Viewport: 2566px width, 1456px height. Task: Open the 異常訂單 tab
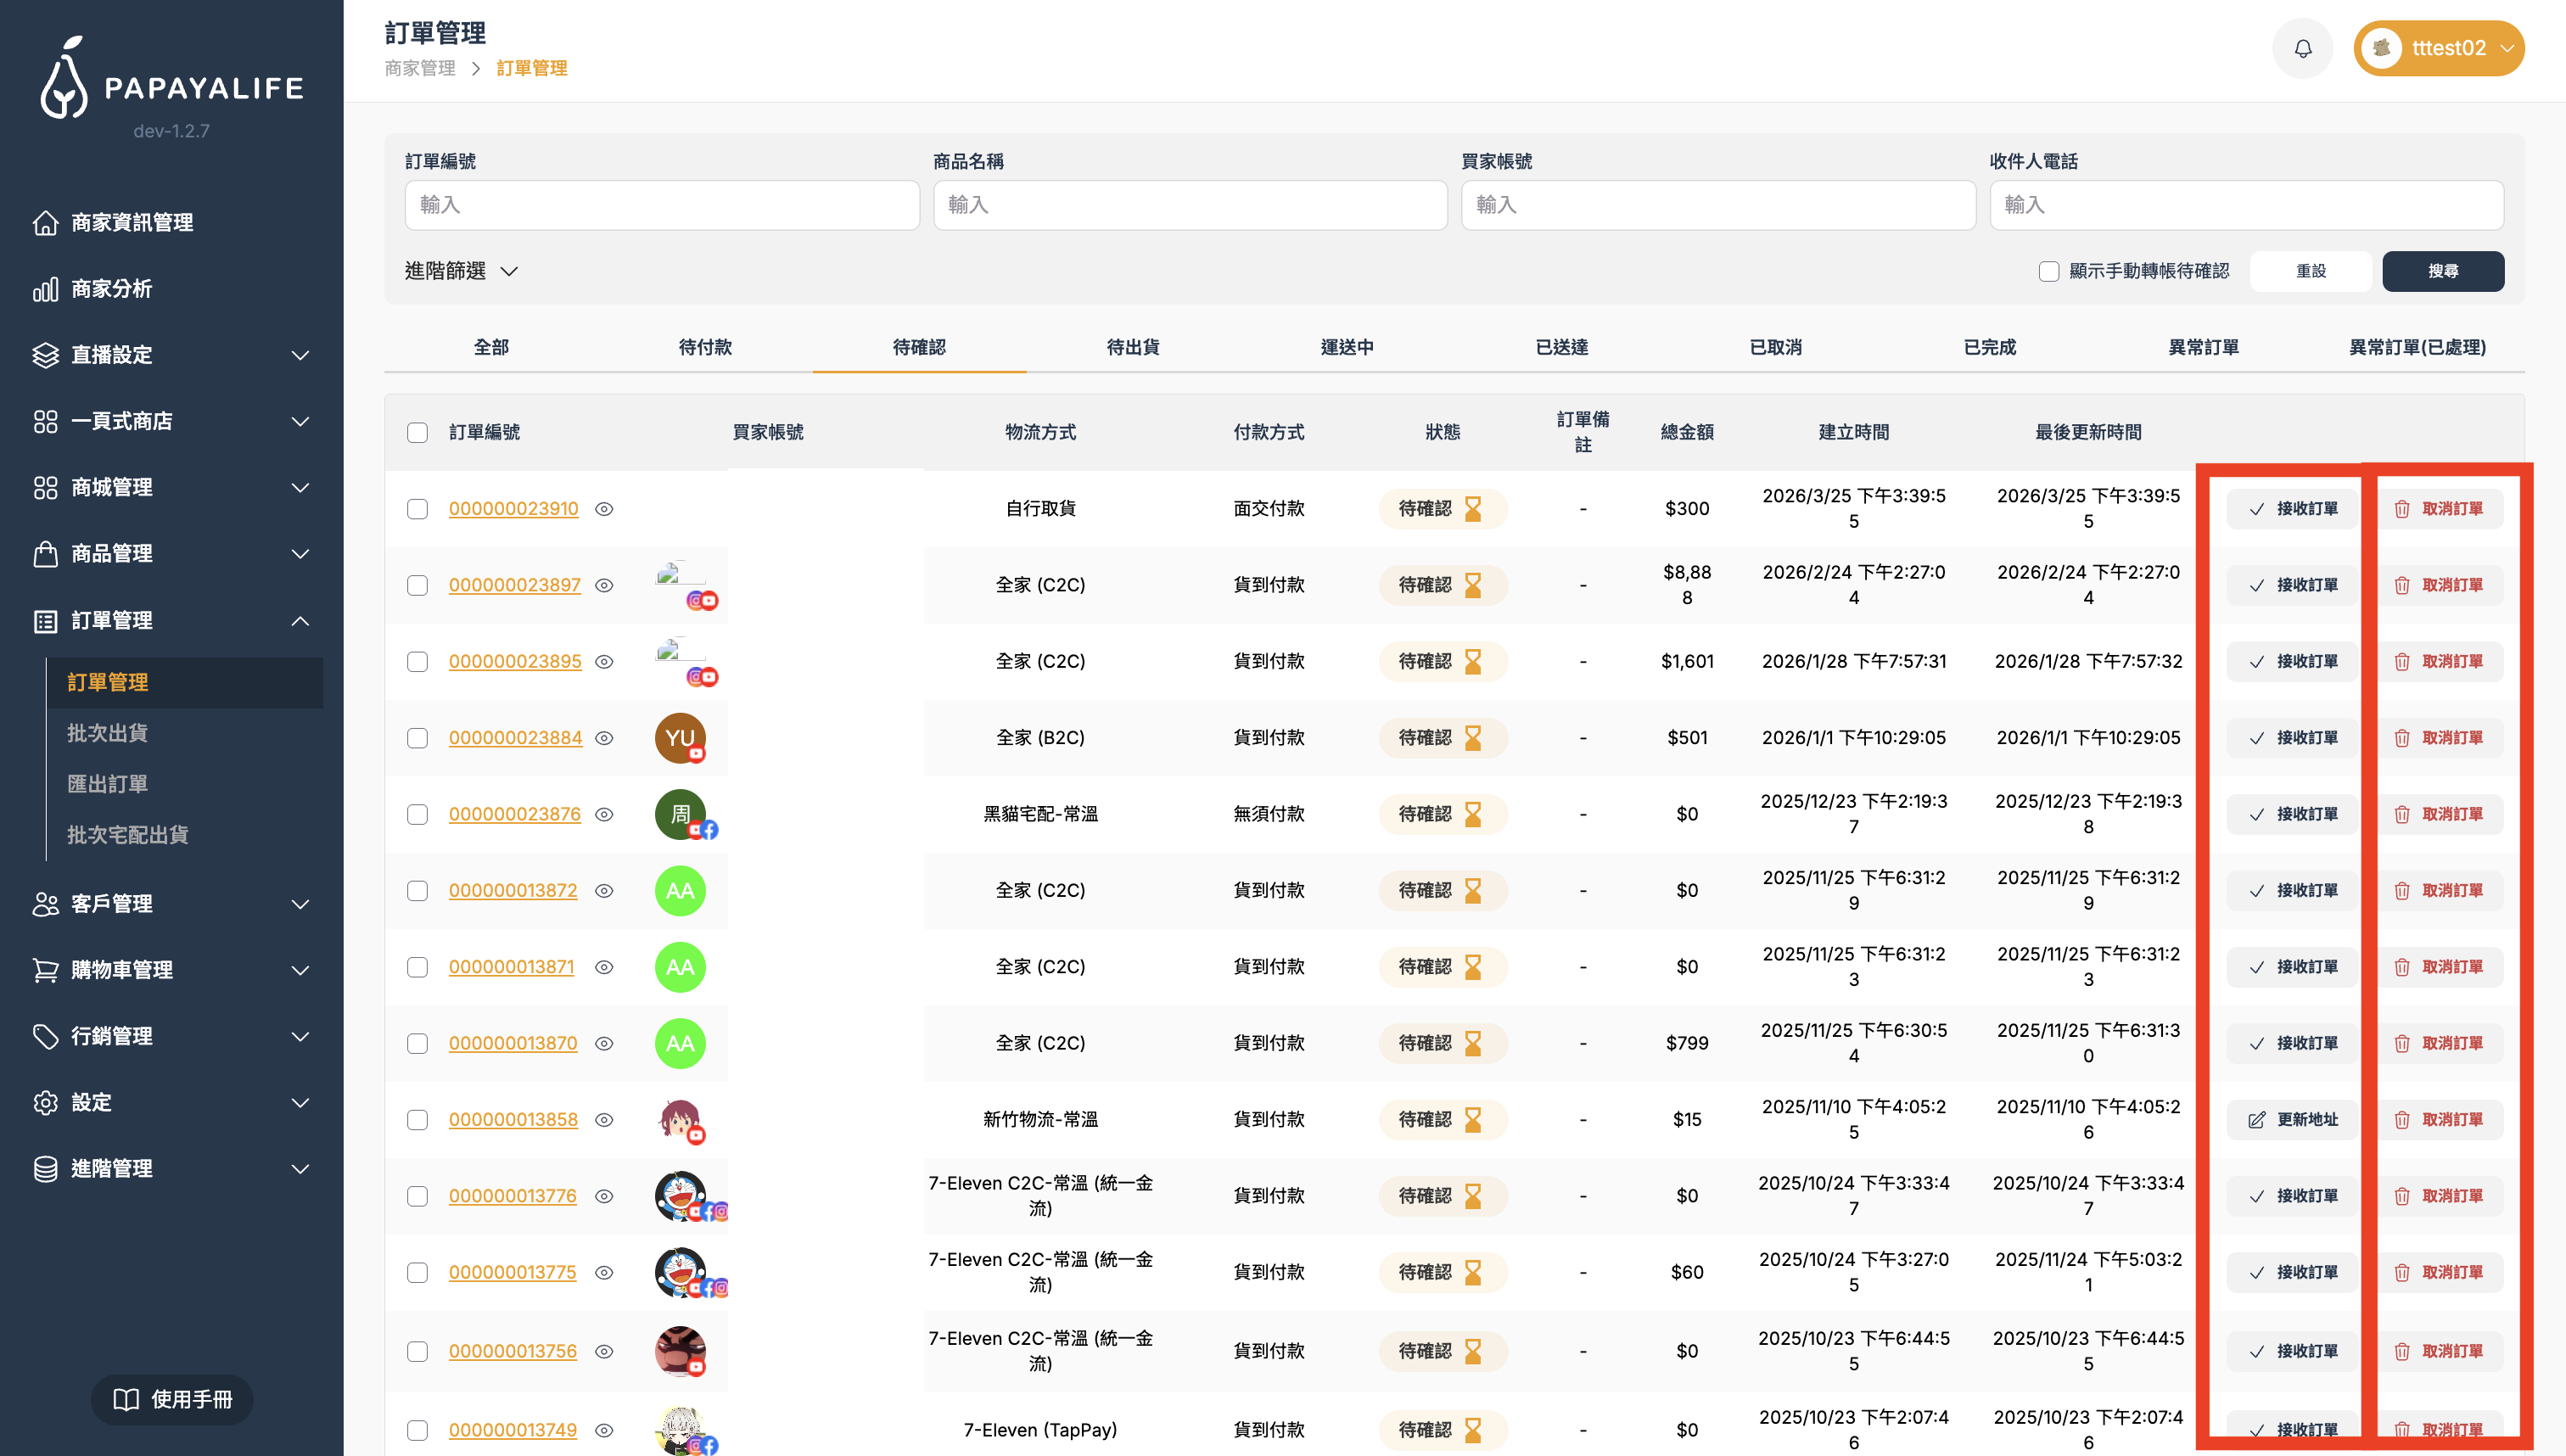(x=2203, y=347)
